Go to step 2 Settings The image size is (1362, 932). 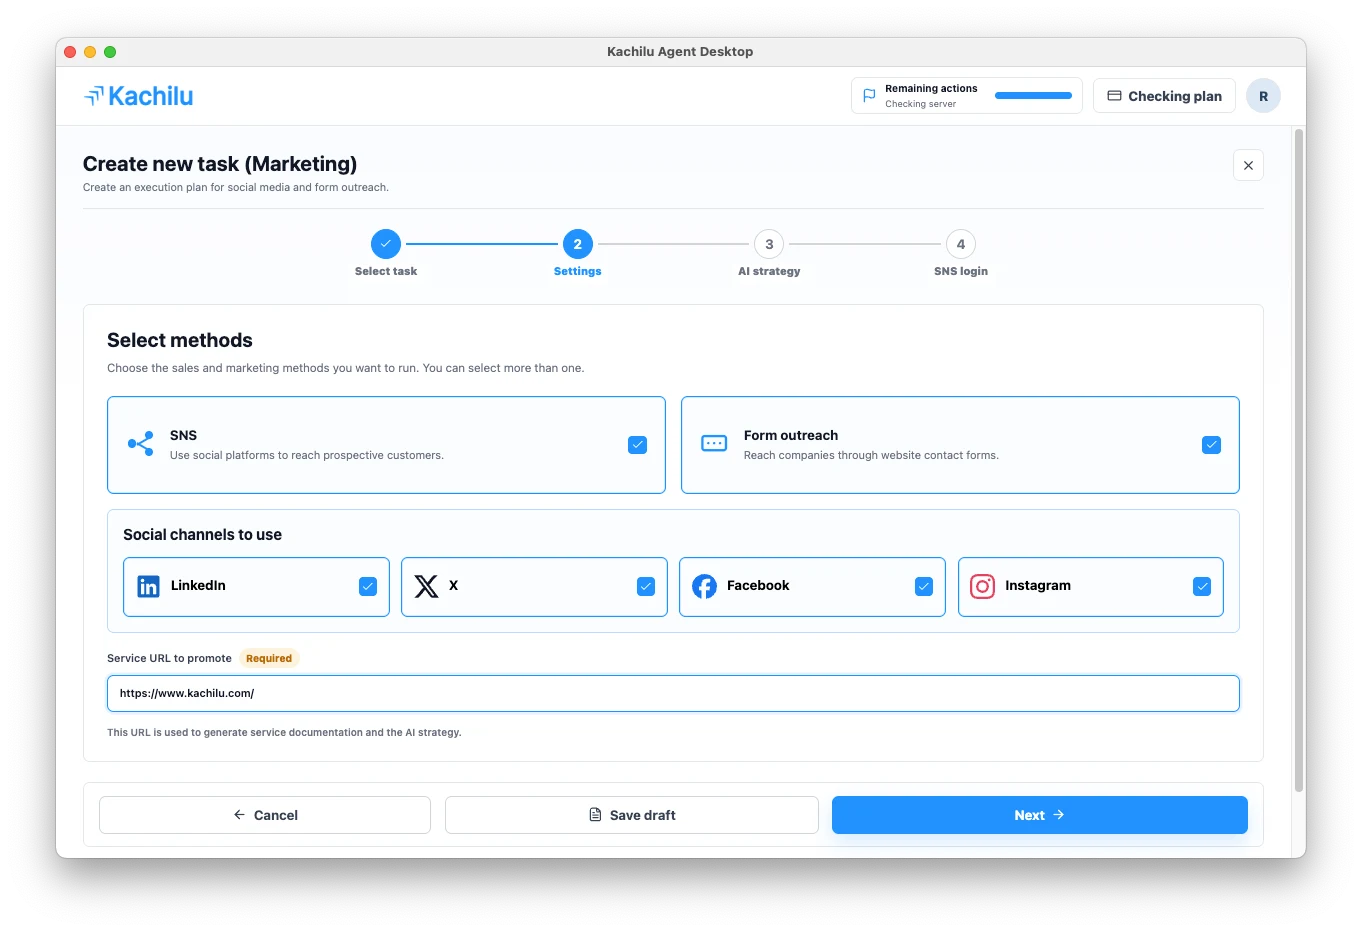click(578, 244)
